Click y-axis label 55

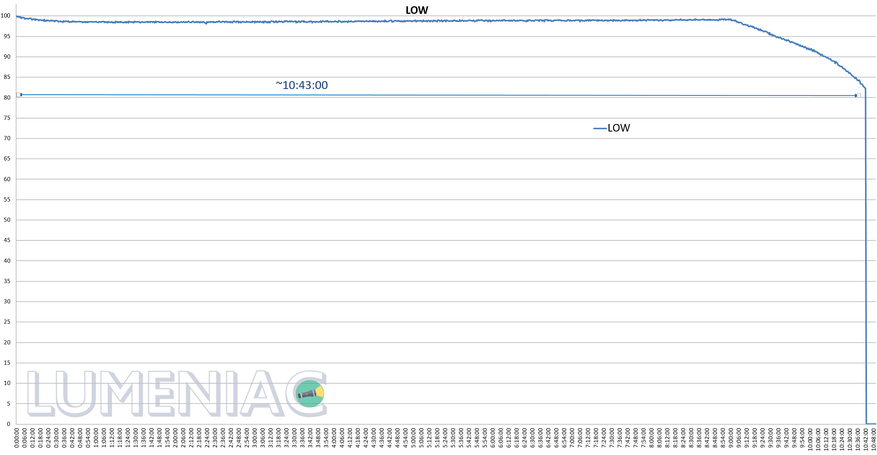(7, 200)
